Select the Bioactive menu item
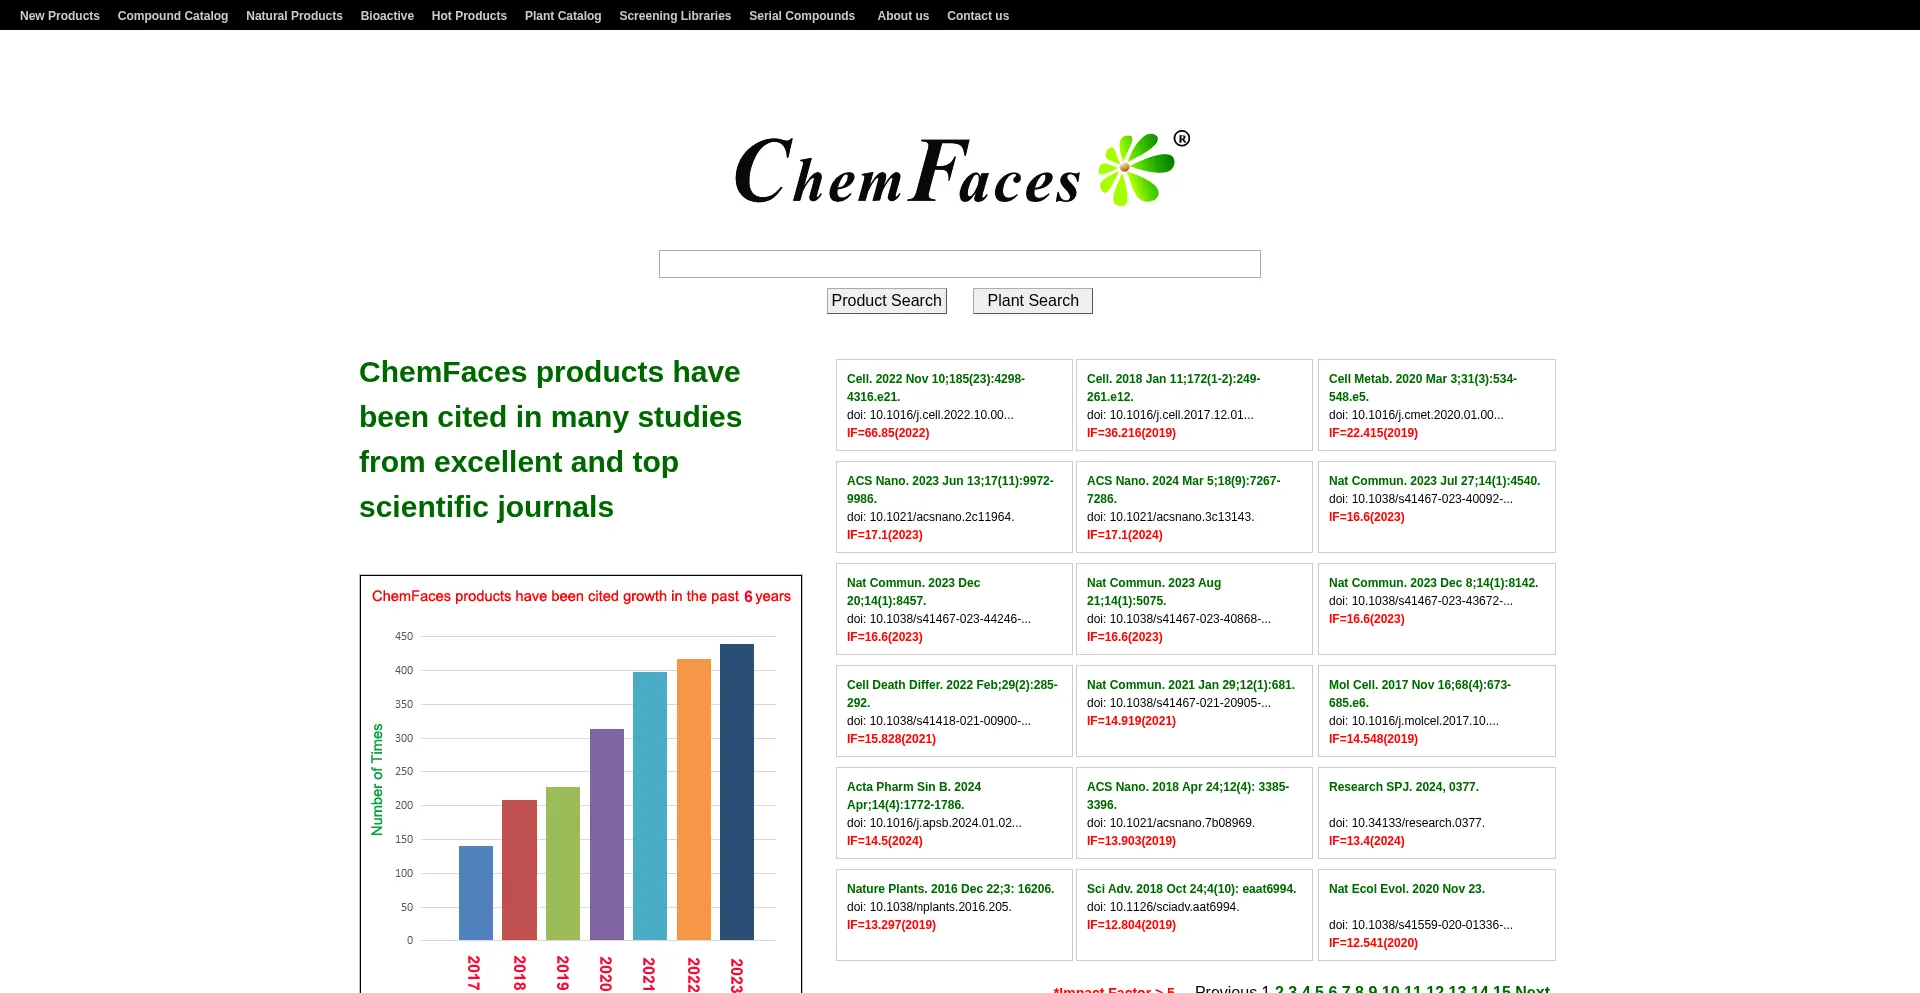 coord(387,15)
